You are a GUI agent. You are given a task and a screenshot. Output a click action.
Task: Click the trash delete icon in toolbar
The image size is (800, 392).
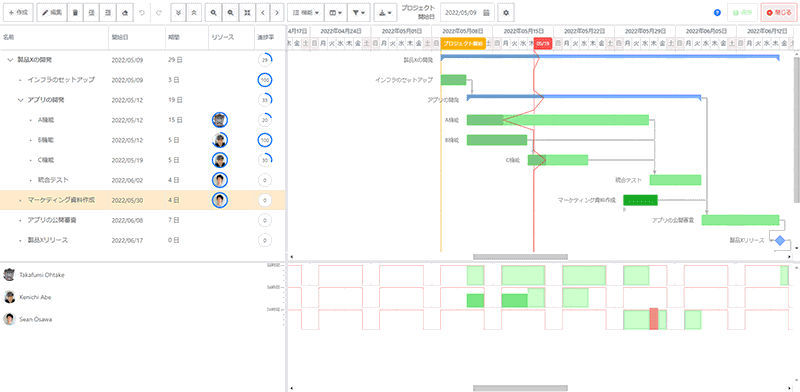(75, 12)
